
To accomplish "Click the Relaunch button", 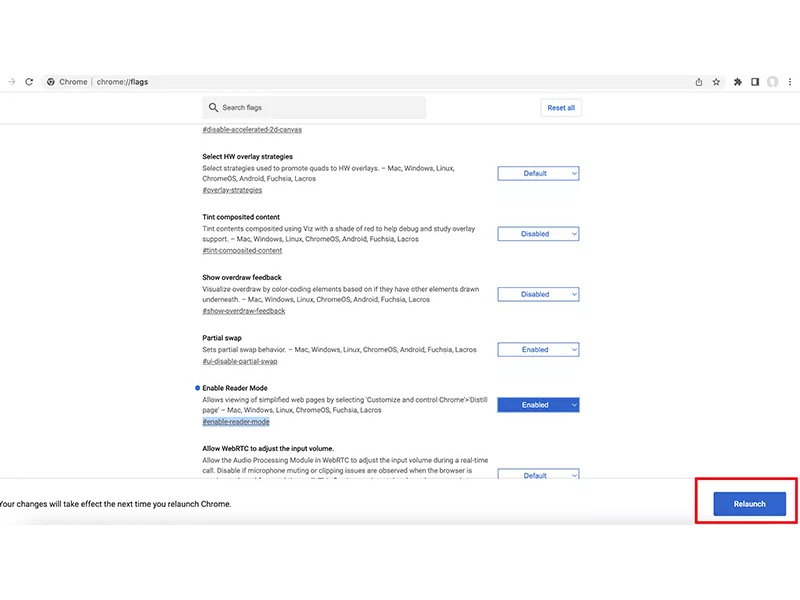I will pyautogui.click(x=749, y=504).
